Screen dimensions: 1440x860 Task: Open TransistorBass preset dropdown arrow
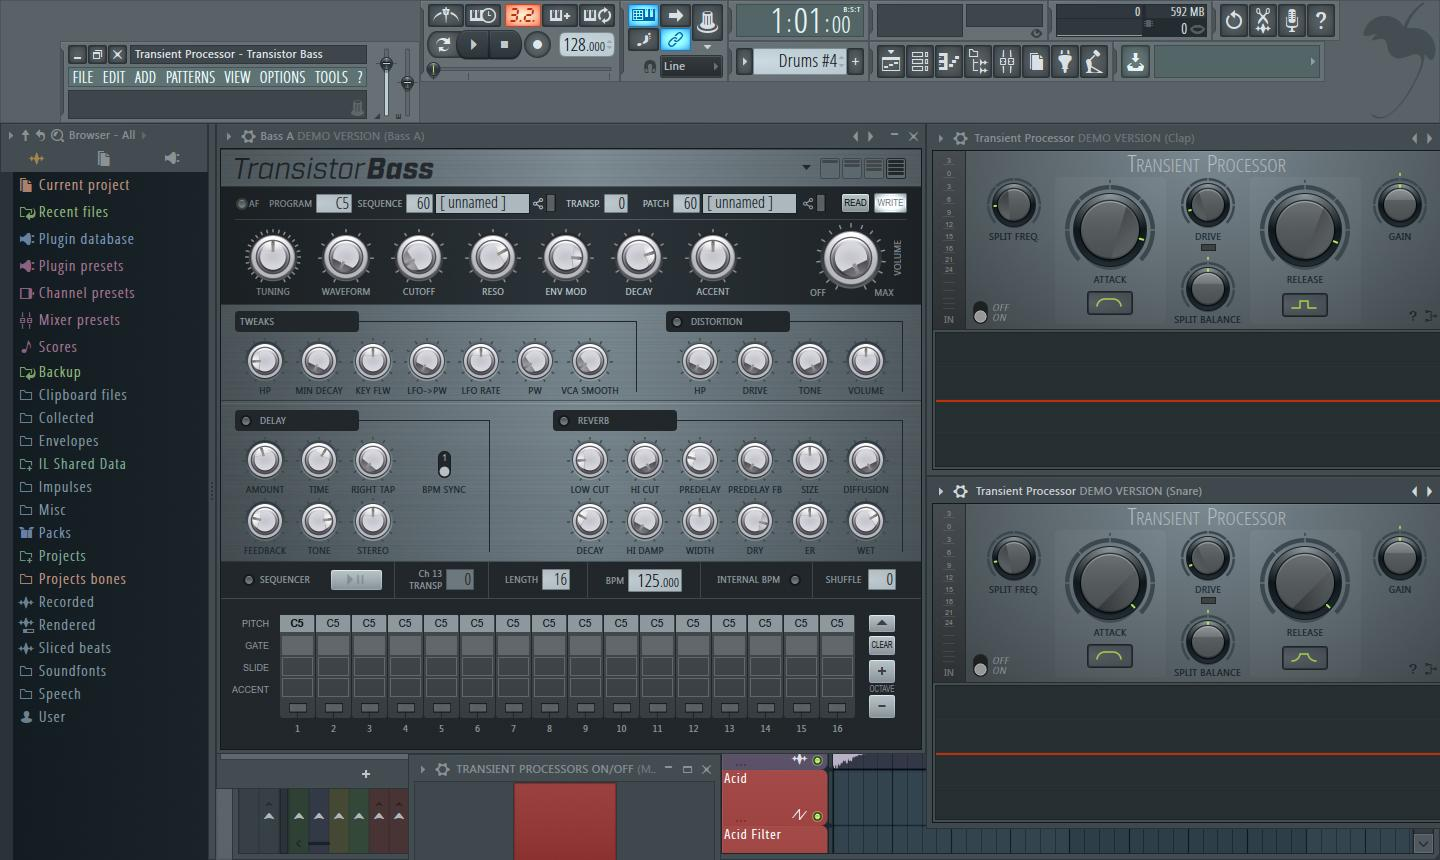806,168
